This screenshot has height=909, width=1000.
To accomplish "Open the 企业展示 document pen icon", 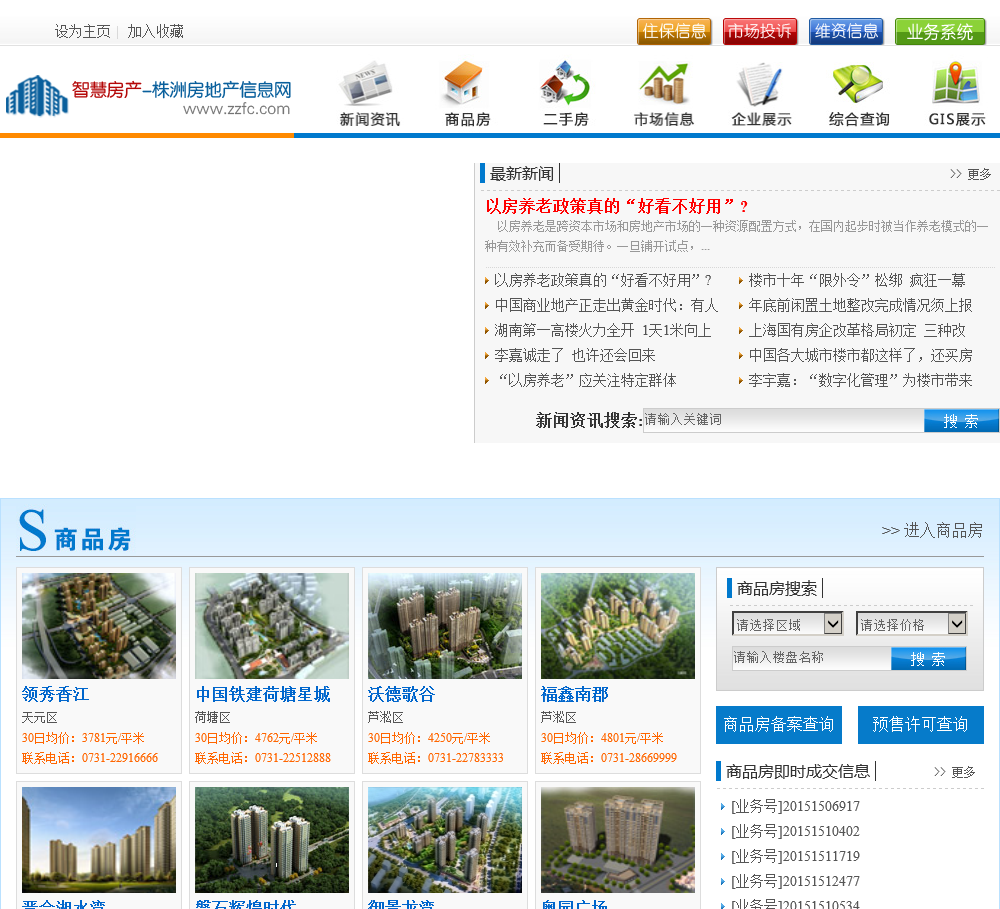I will point(760,84).
